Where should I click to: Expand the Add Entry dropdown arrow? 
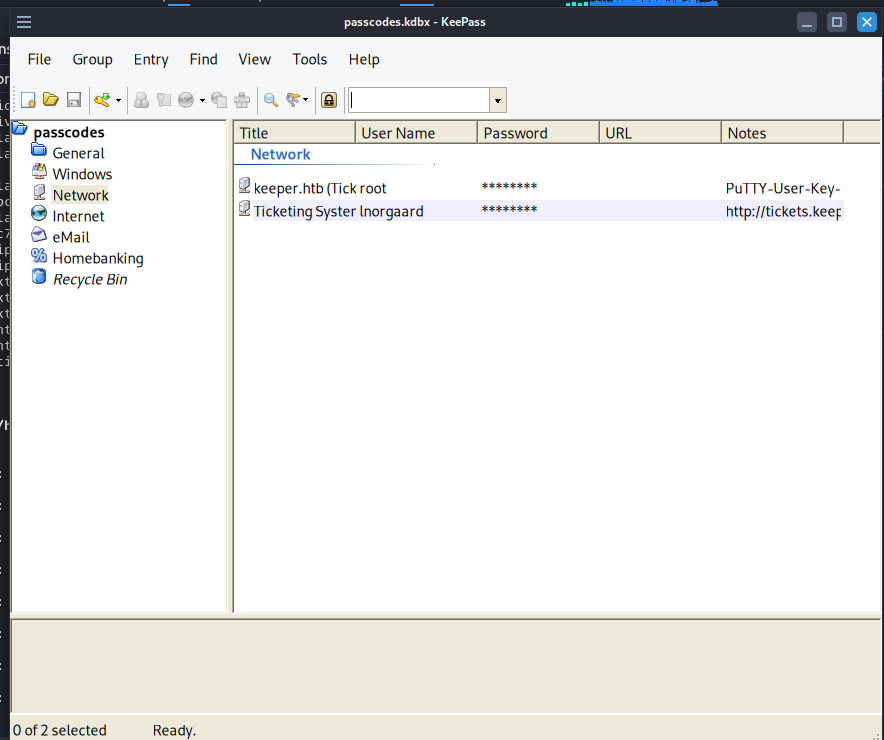tap(118, 100)
